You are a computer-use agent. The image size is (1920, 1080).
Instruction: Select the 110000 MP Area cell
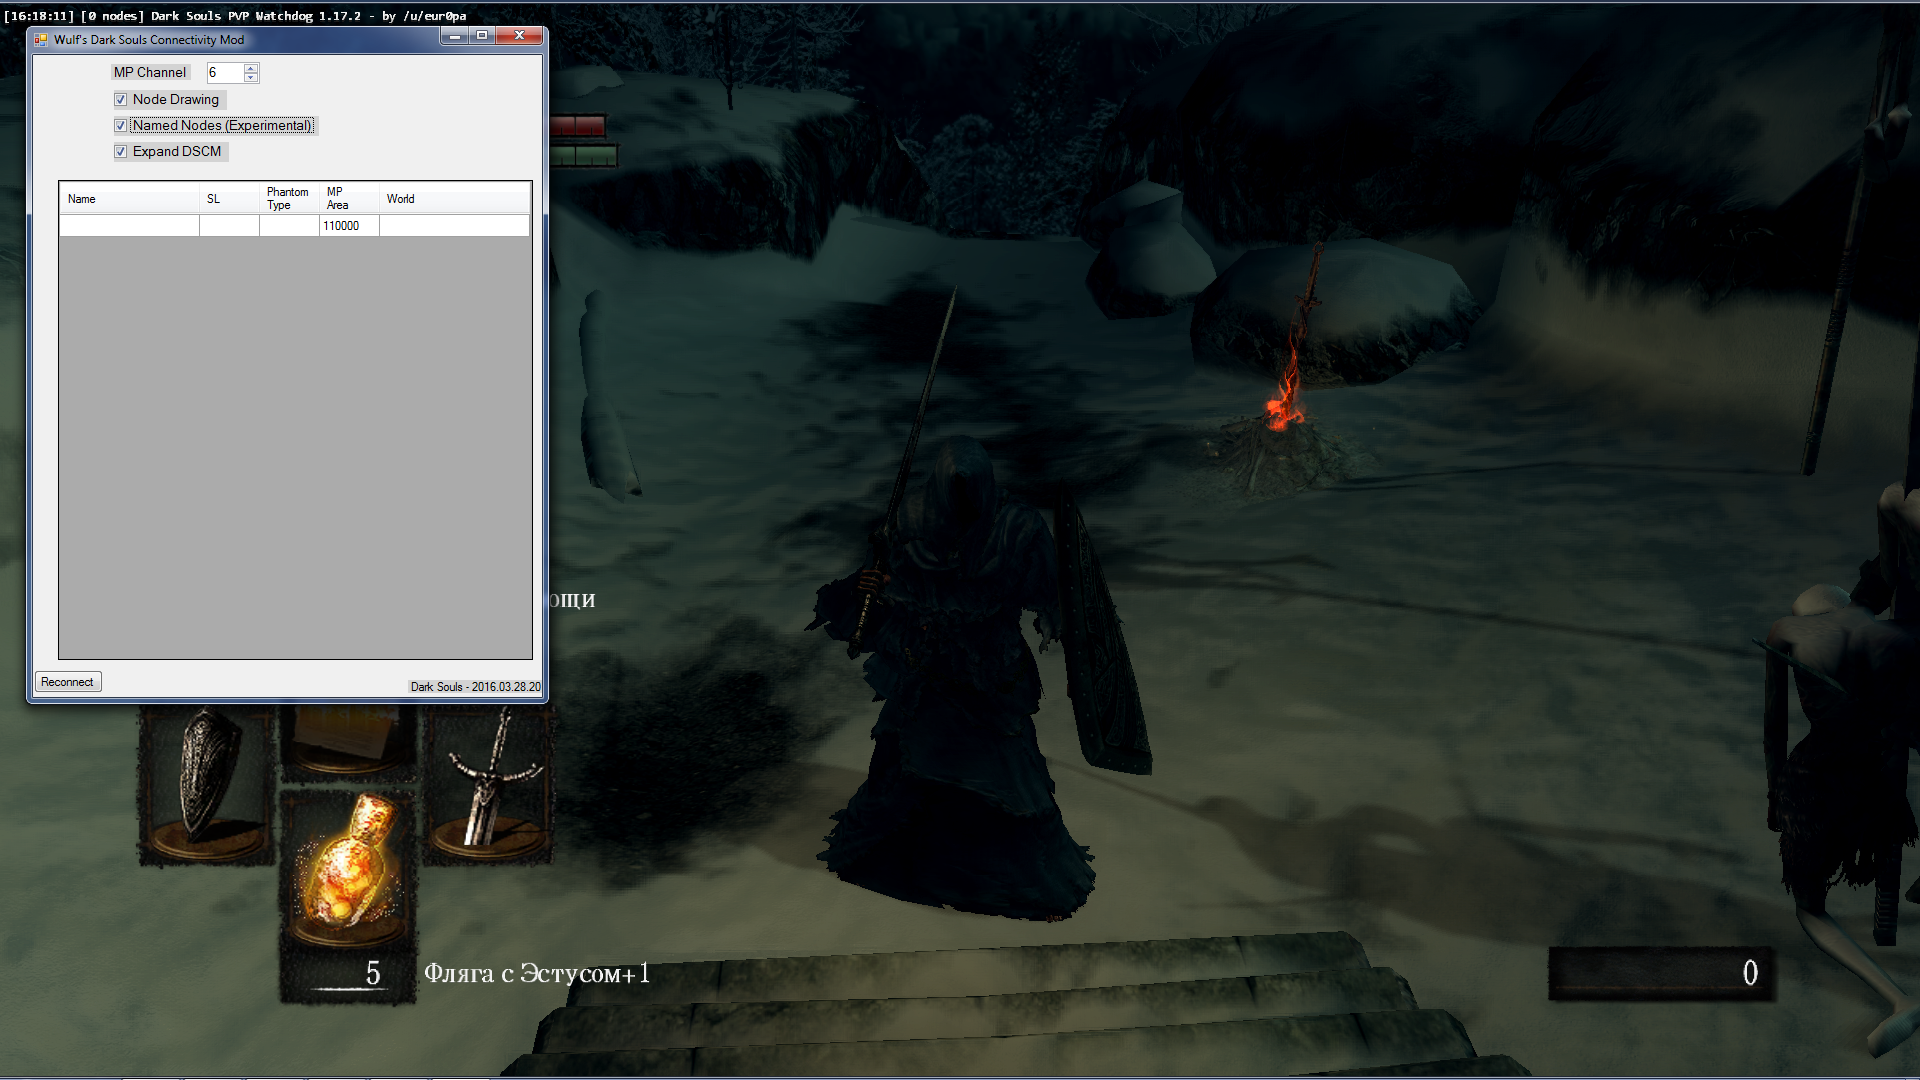click(x=349, y=226)
